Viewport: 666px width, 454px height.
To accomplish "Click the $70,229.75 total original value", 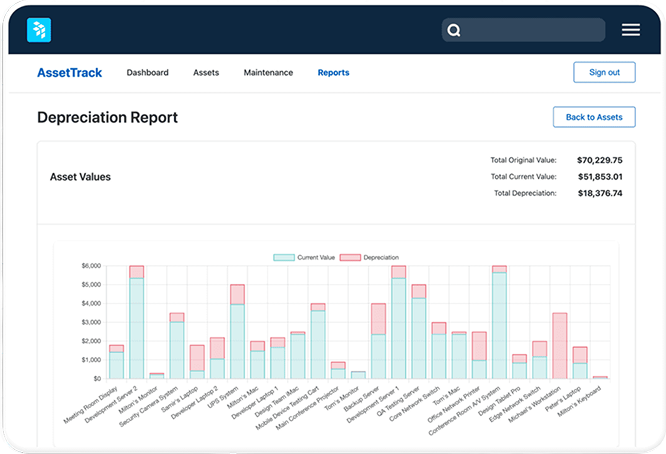I will (x=600, y=160).
